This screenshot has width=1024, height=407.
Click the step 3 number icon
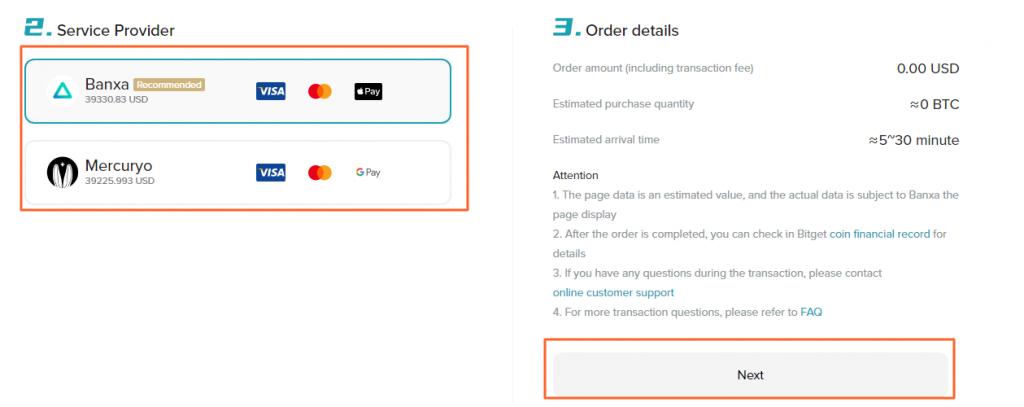click(x=566, y=29)
